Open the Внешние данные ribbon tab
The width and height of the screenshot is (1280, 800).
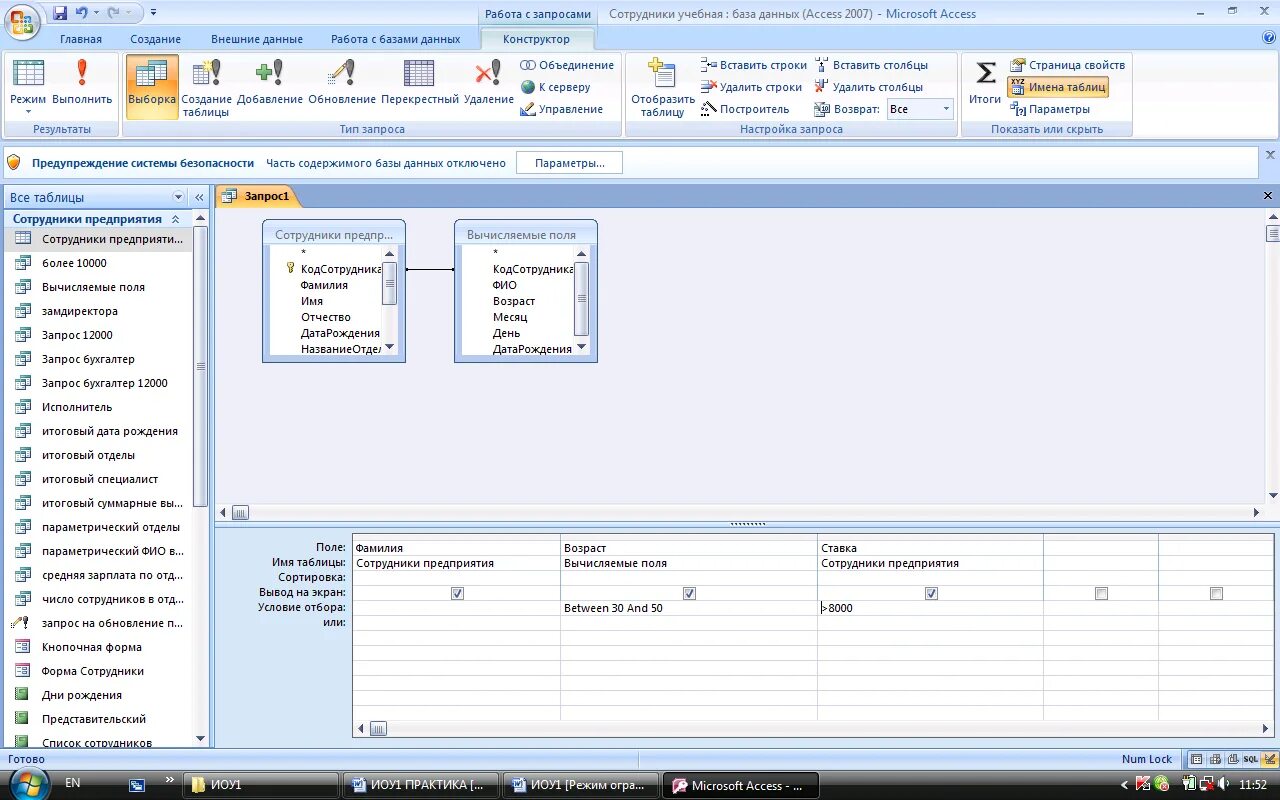[x=257, y=39]
